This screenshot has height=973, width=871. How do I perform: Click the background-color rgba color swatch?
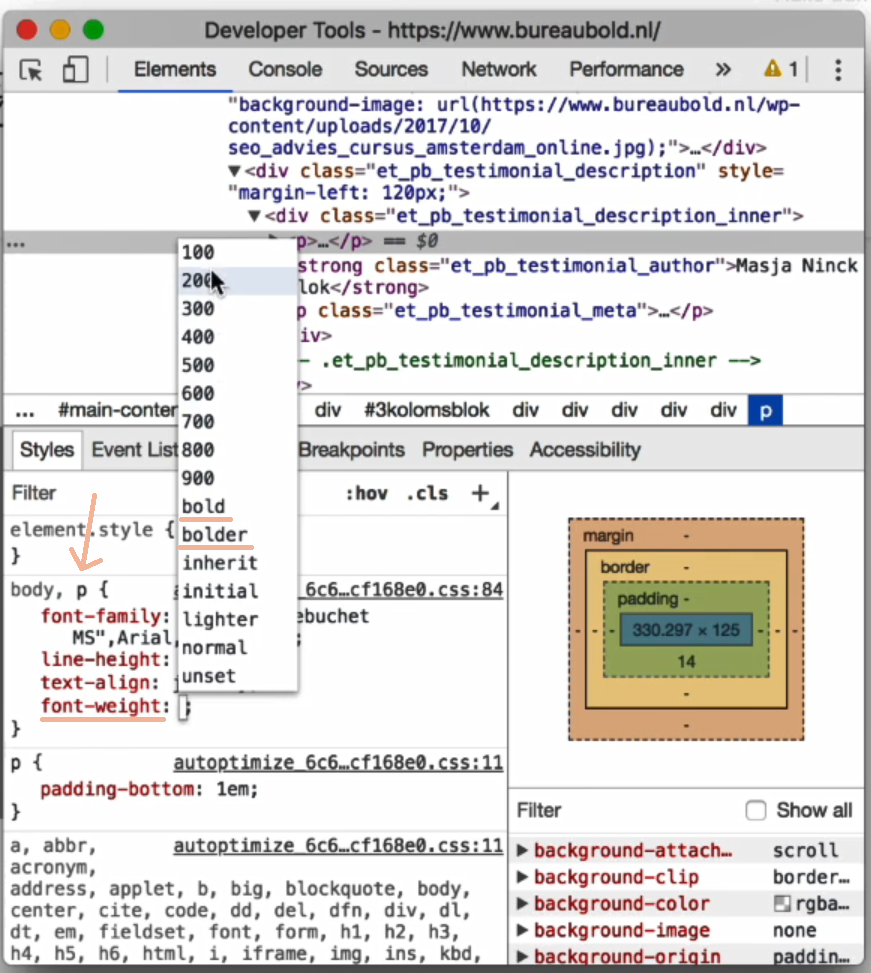click(782, 904)
